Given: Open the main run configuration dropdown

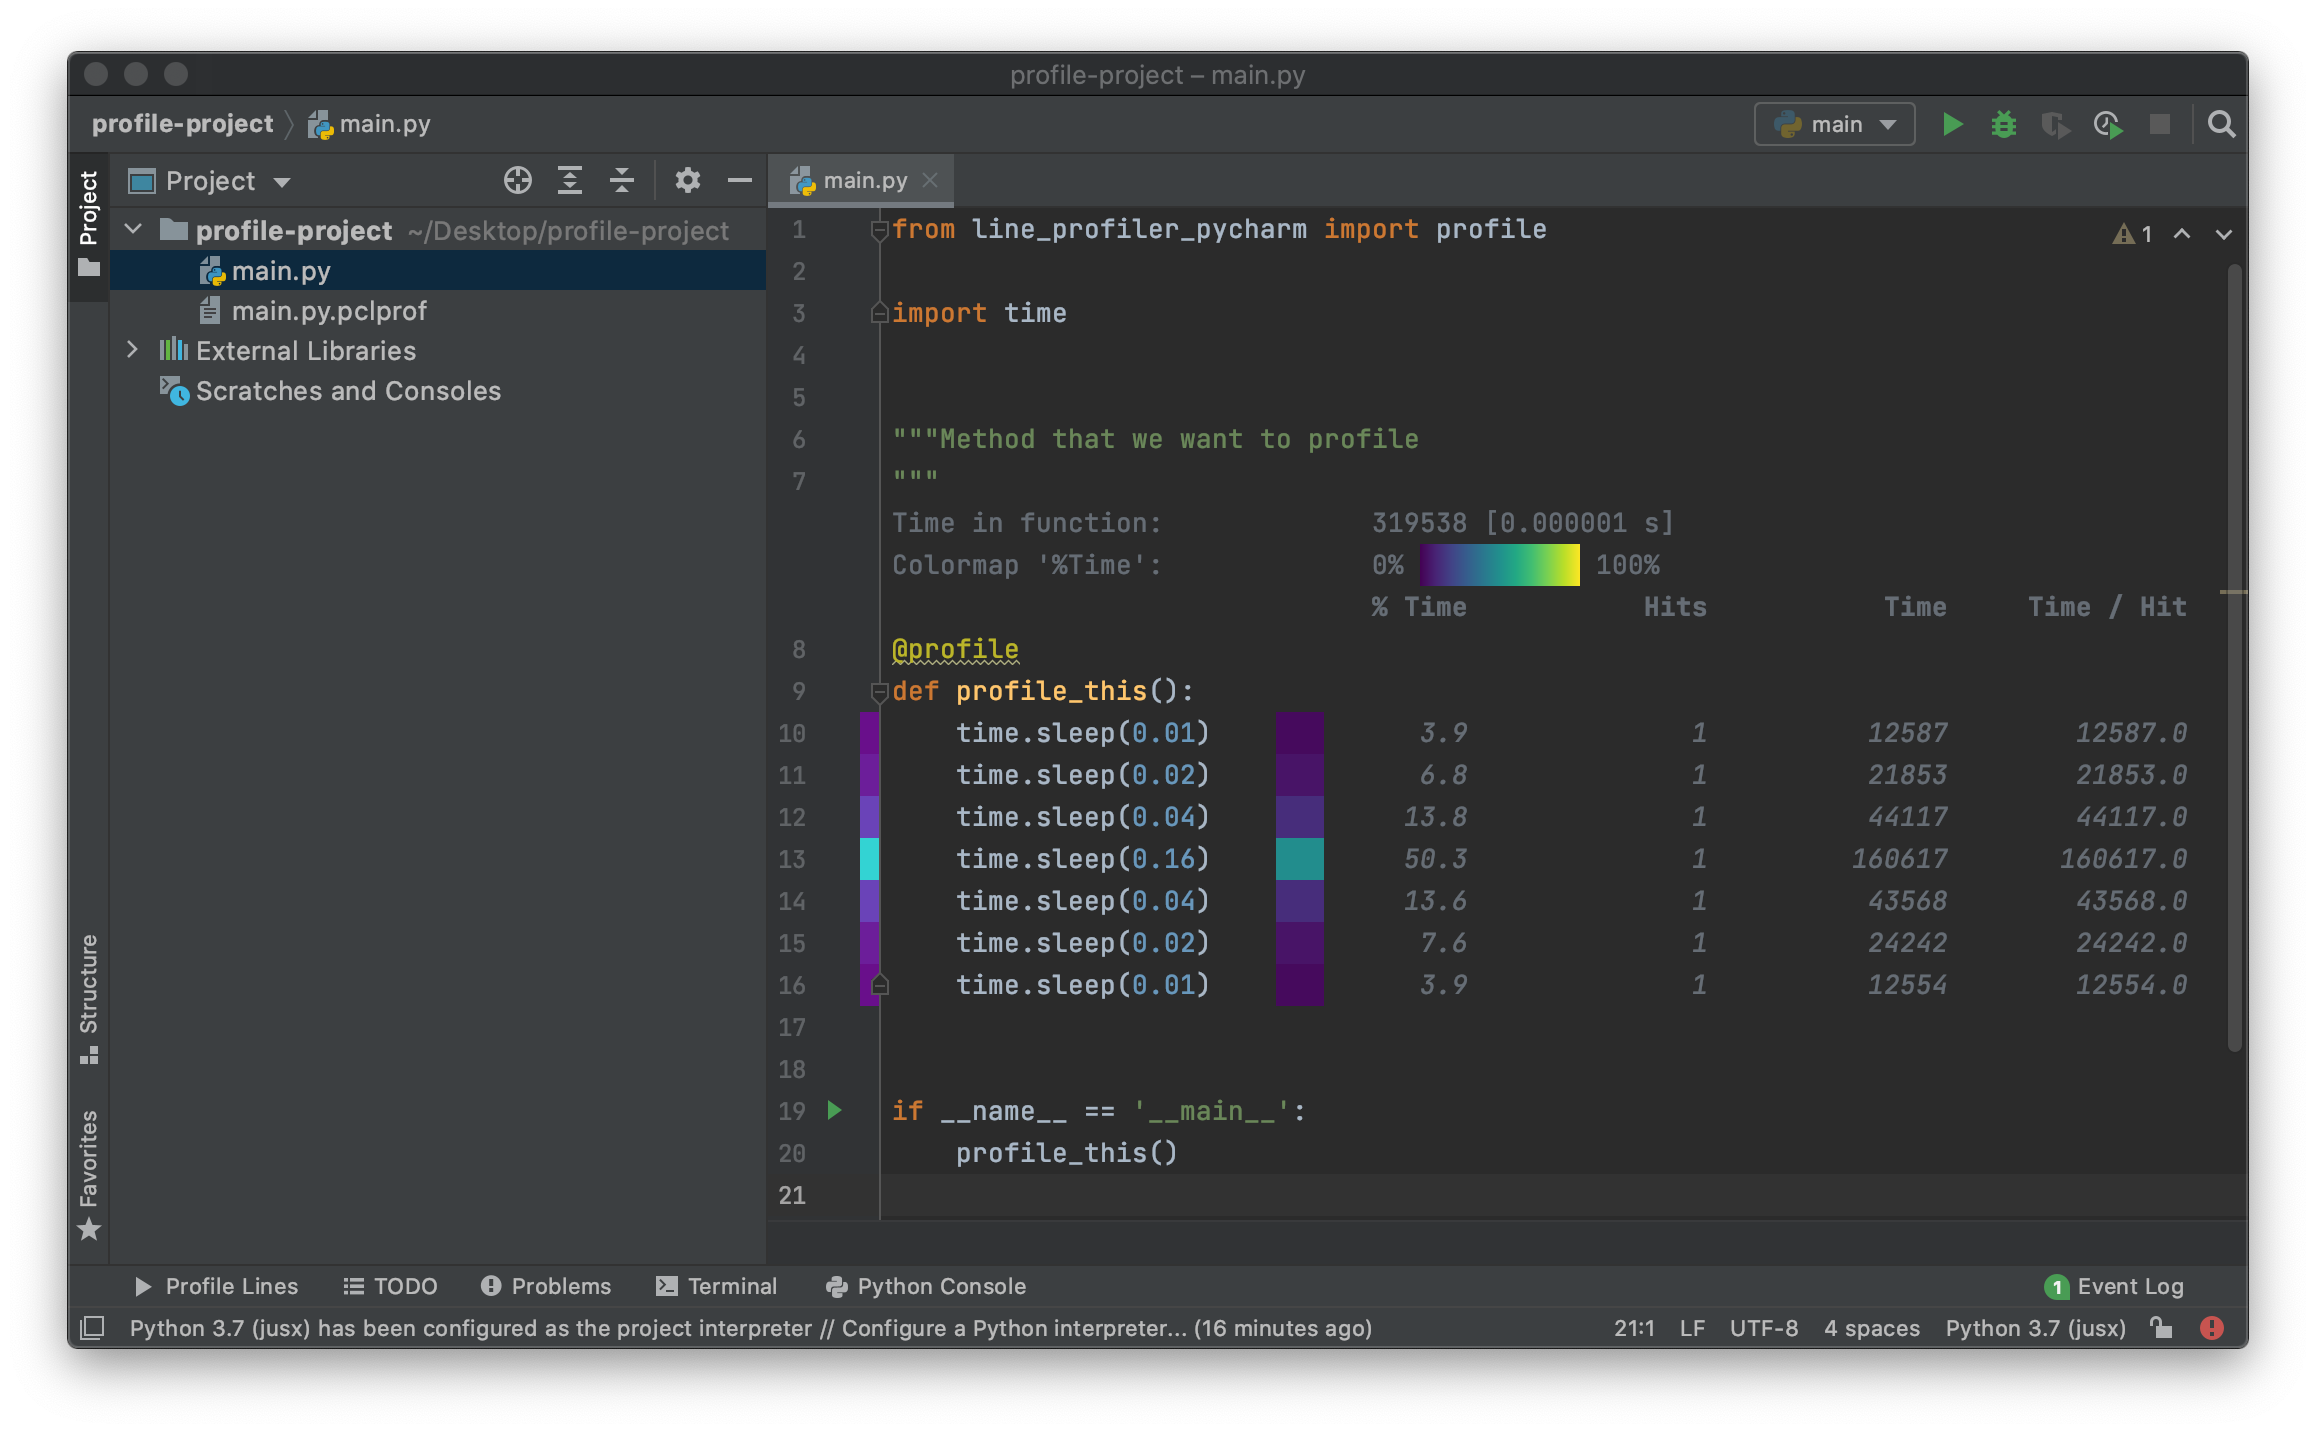Looking at the screenshot, I should (x=1835, y=123).
